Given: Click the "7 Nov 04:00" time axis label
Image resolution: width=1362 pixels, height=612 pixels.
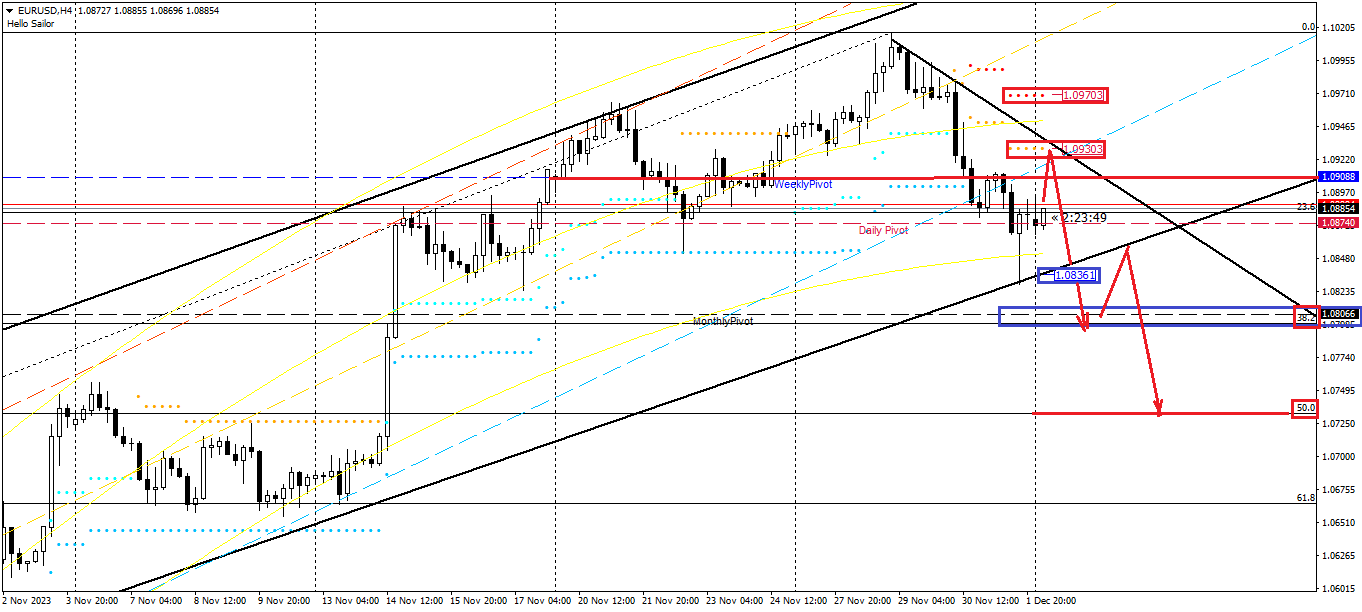Looking at the screenshot, I should point(154,602).
